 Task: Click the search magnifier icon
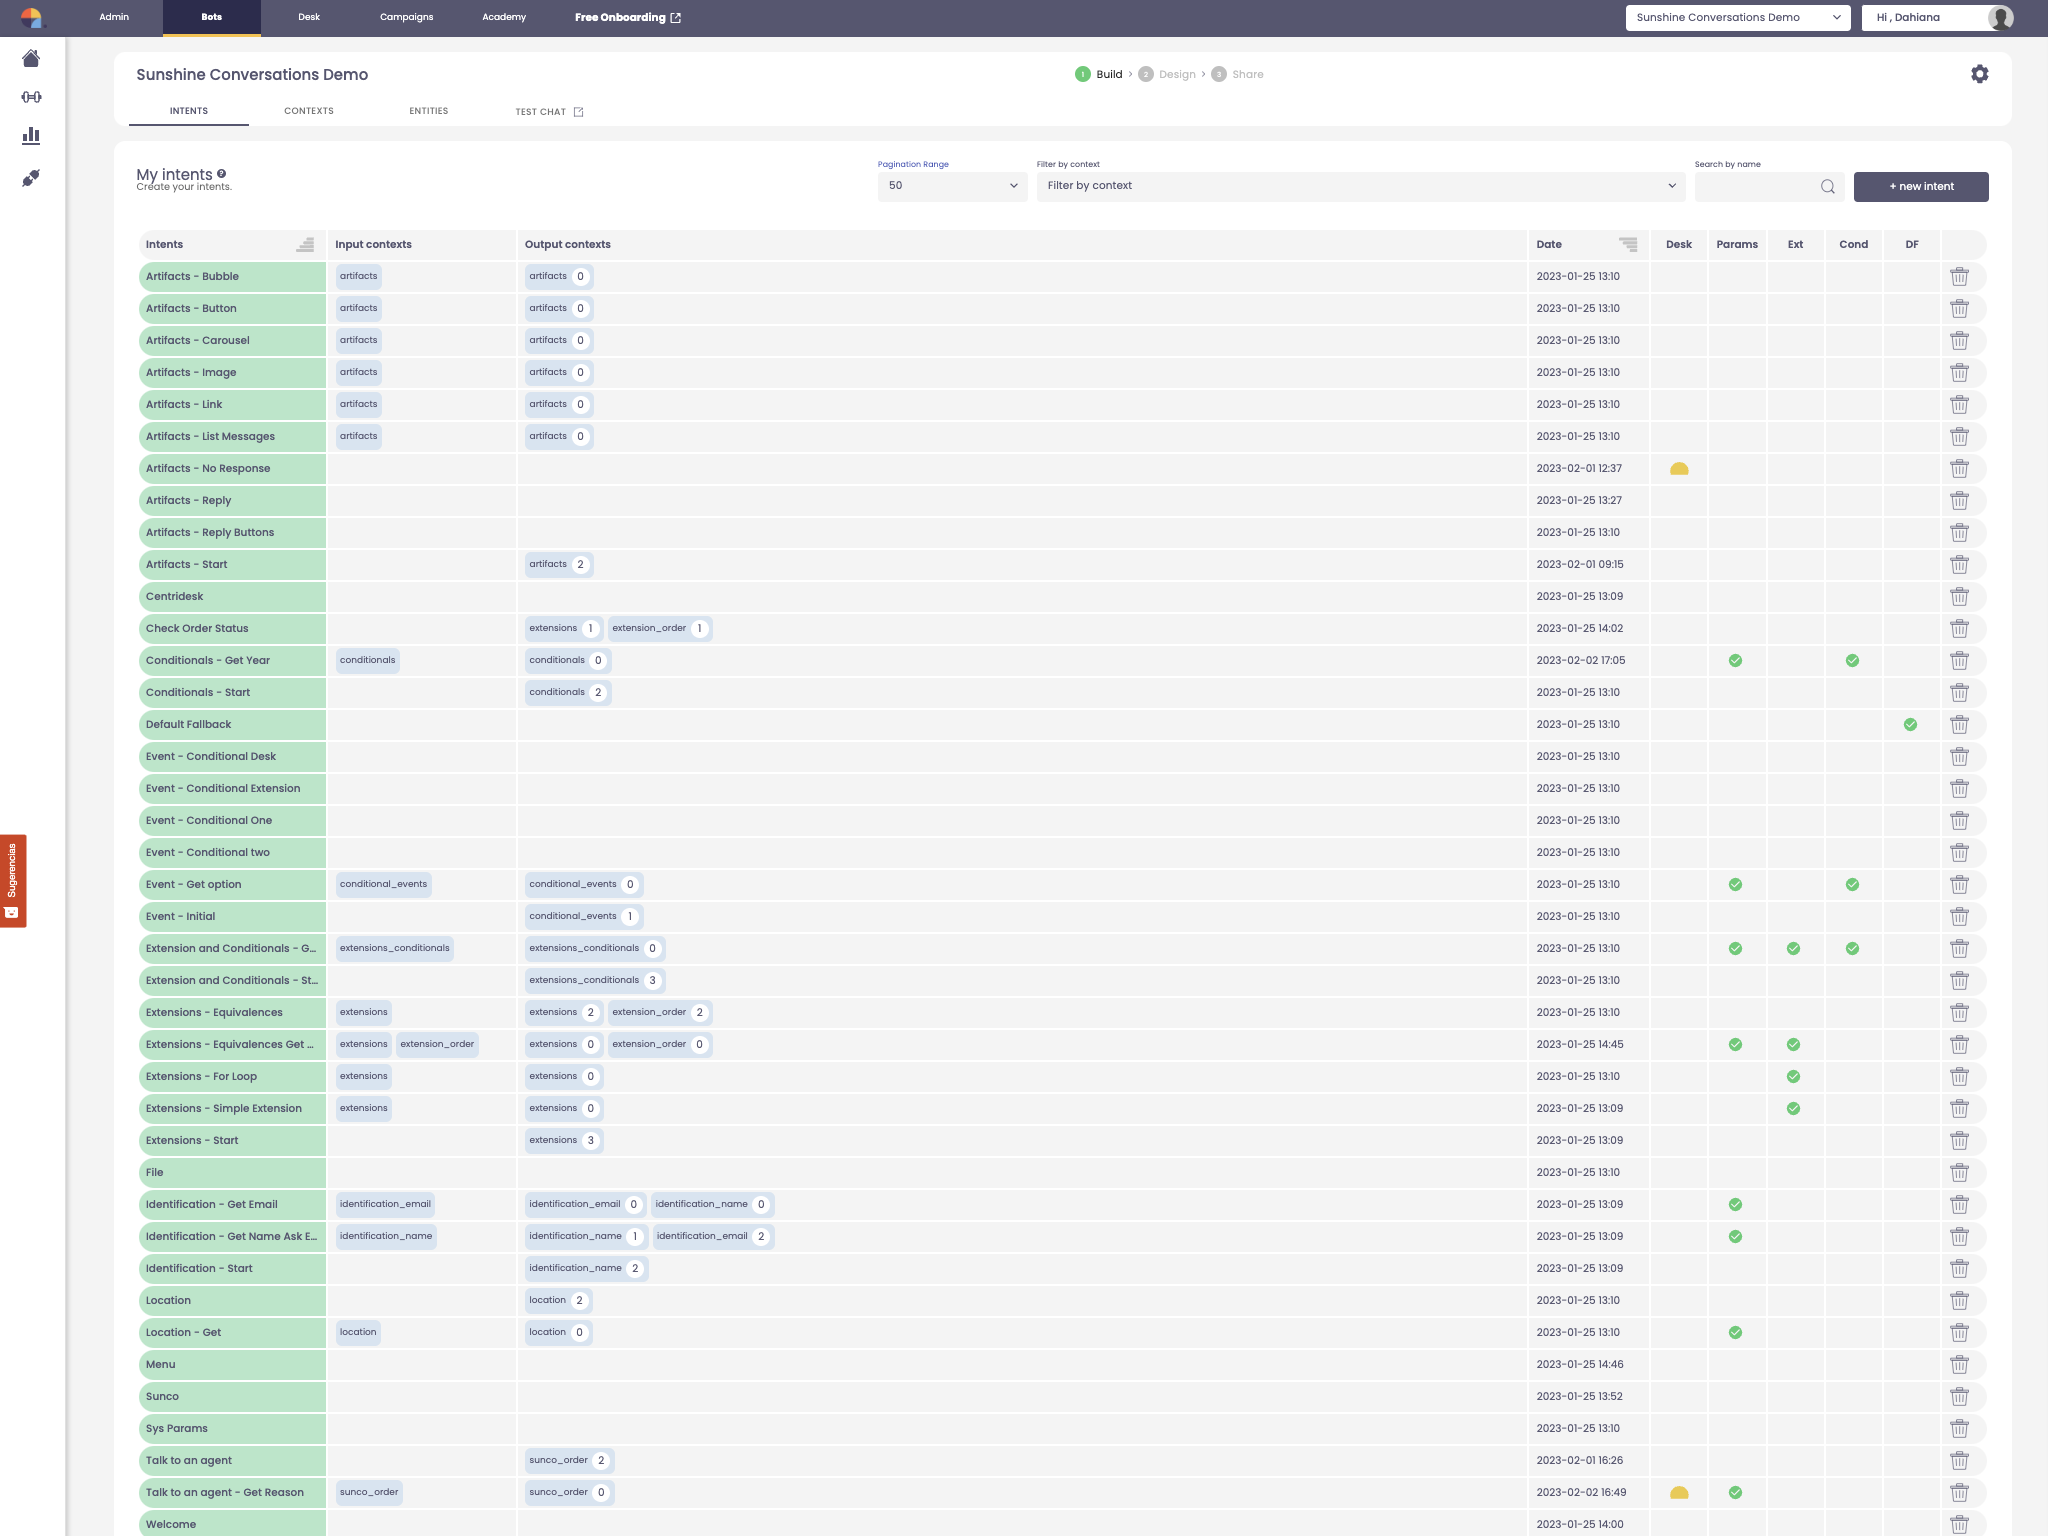point(1827,187)
